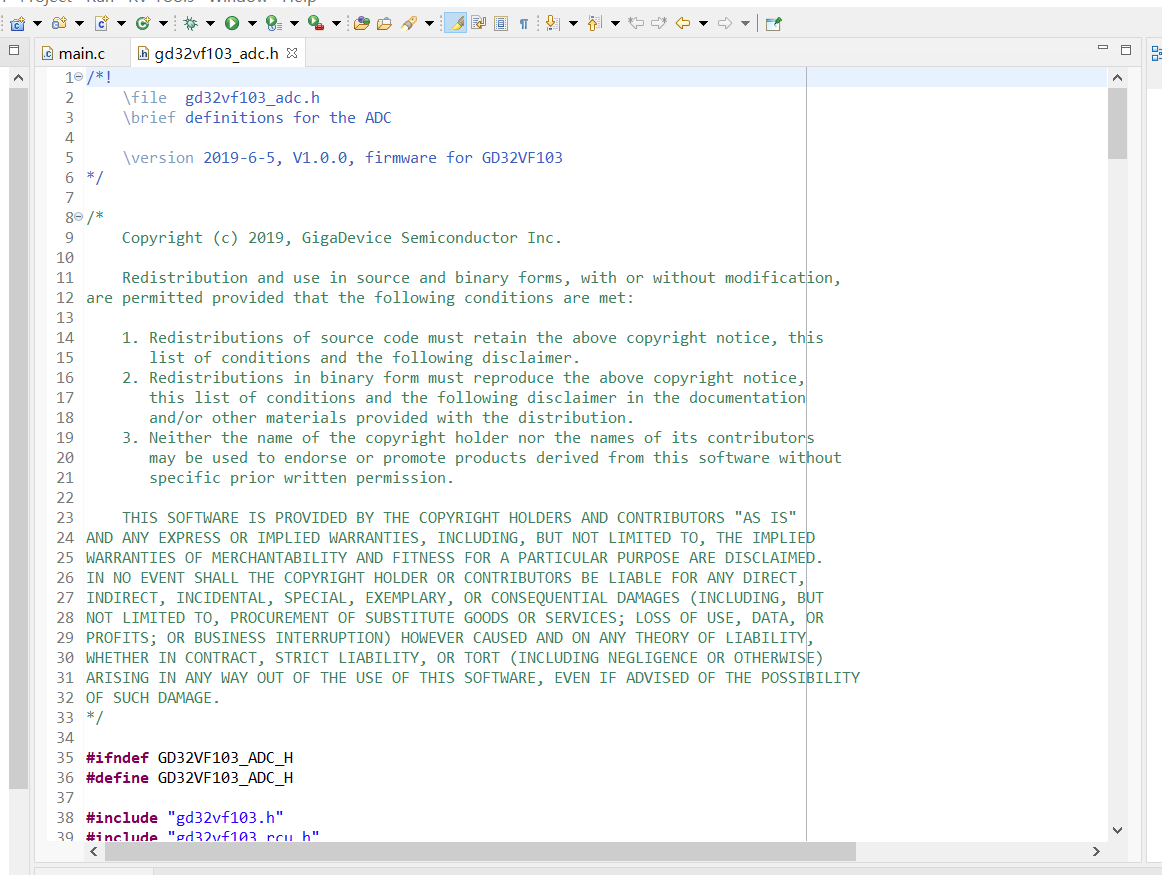This screenshot has height=875, width=1162.
Task: Open the Profile dropdown arrow
Action: [294, 24]
